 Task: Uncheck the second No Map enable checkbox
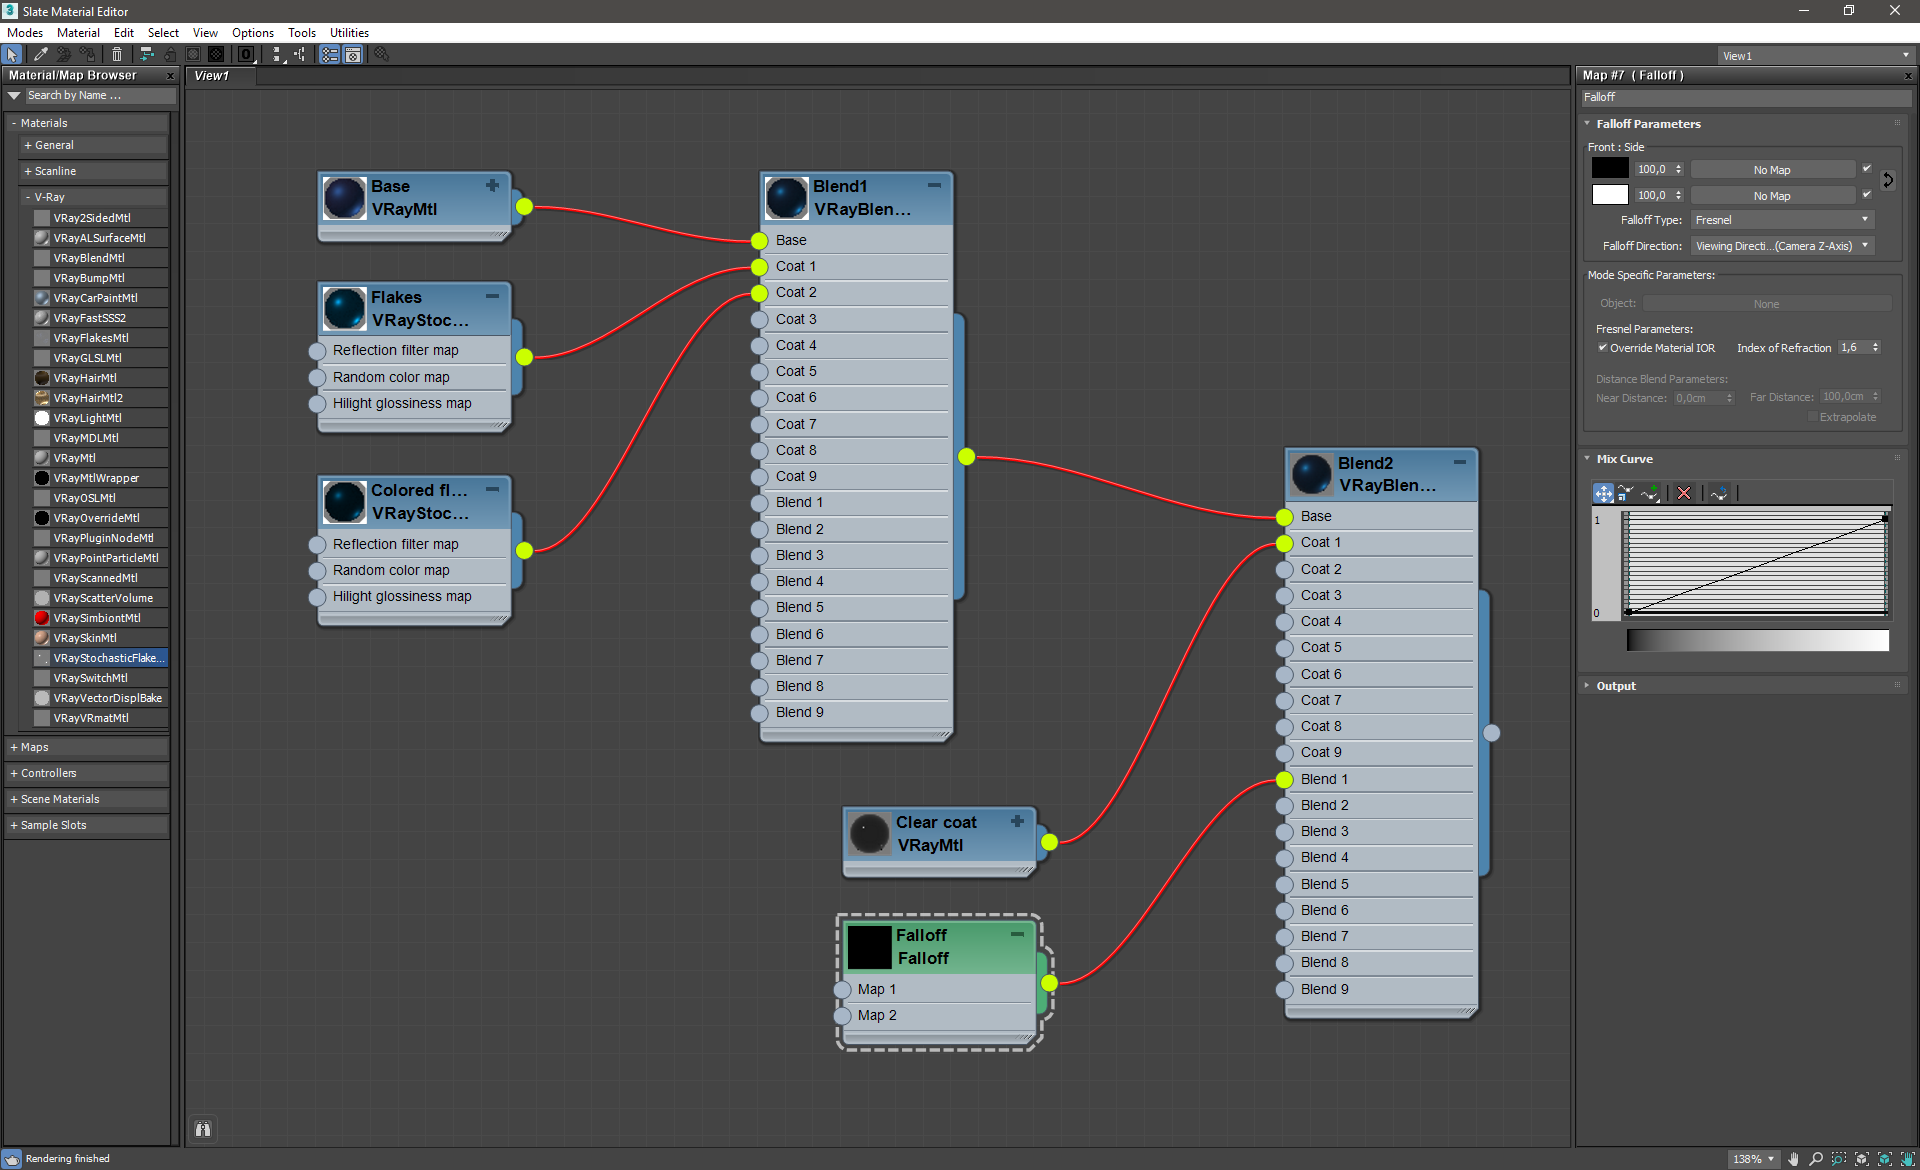[1866, 195]
